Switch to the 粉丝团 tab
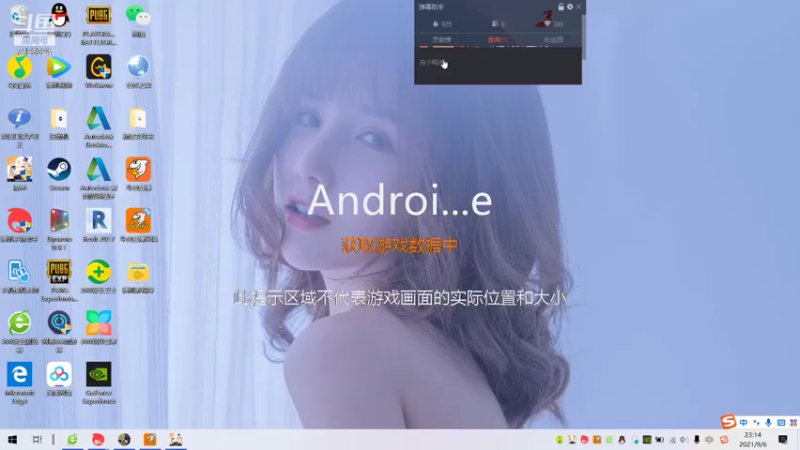Image resolution: width=800 pixels, height=450 pixels. [554, 40]
